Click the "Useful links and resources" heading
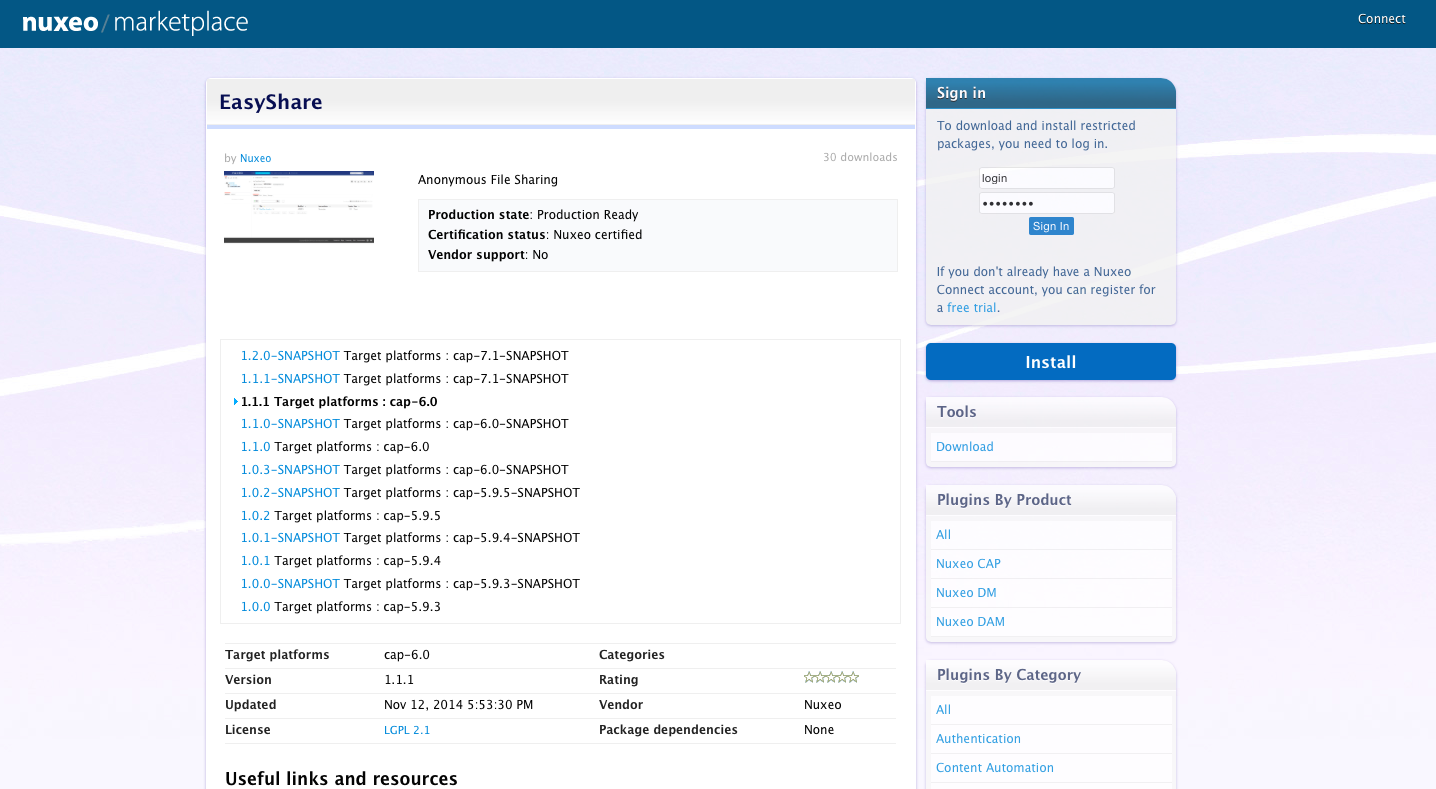Image resolution: width=1436 pixels, height=789 pixels. [x=341, y=778]
